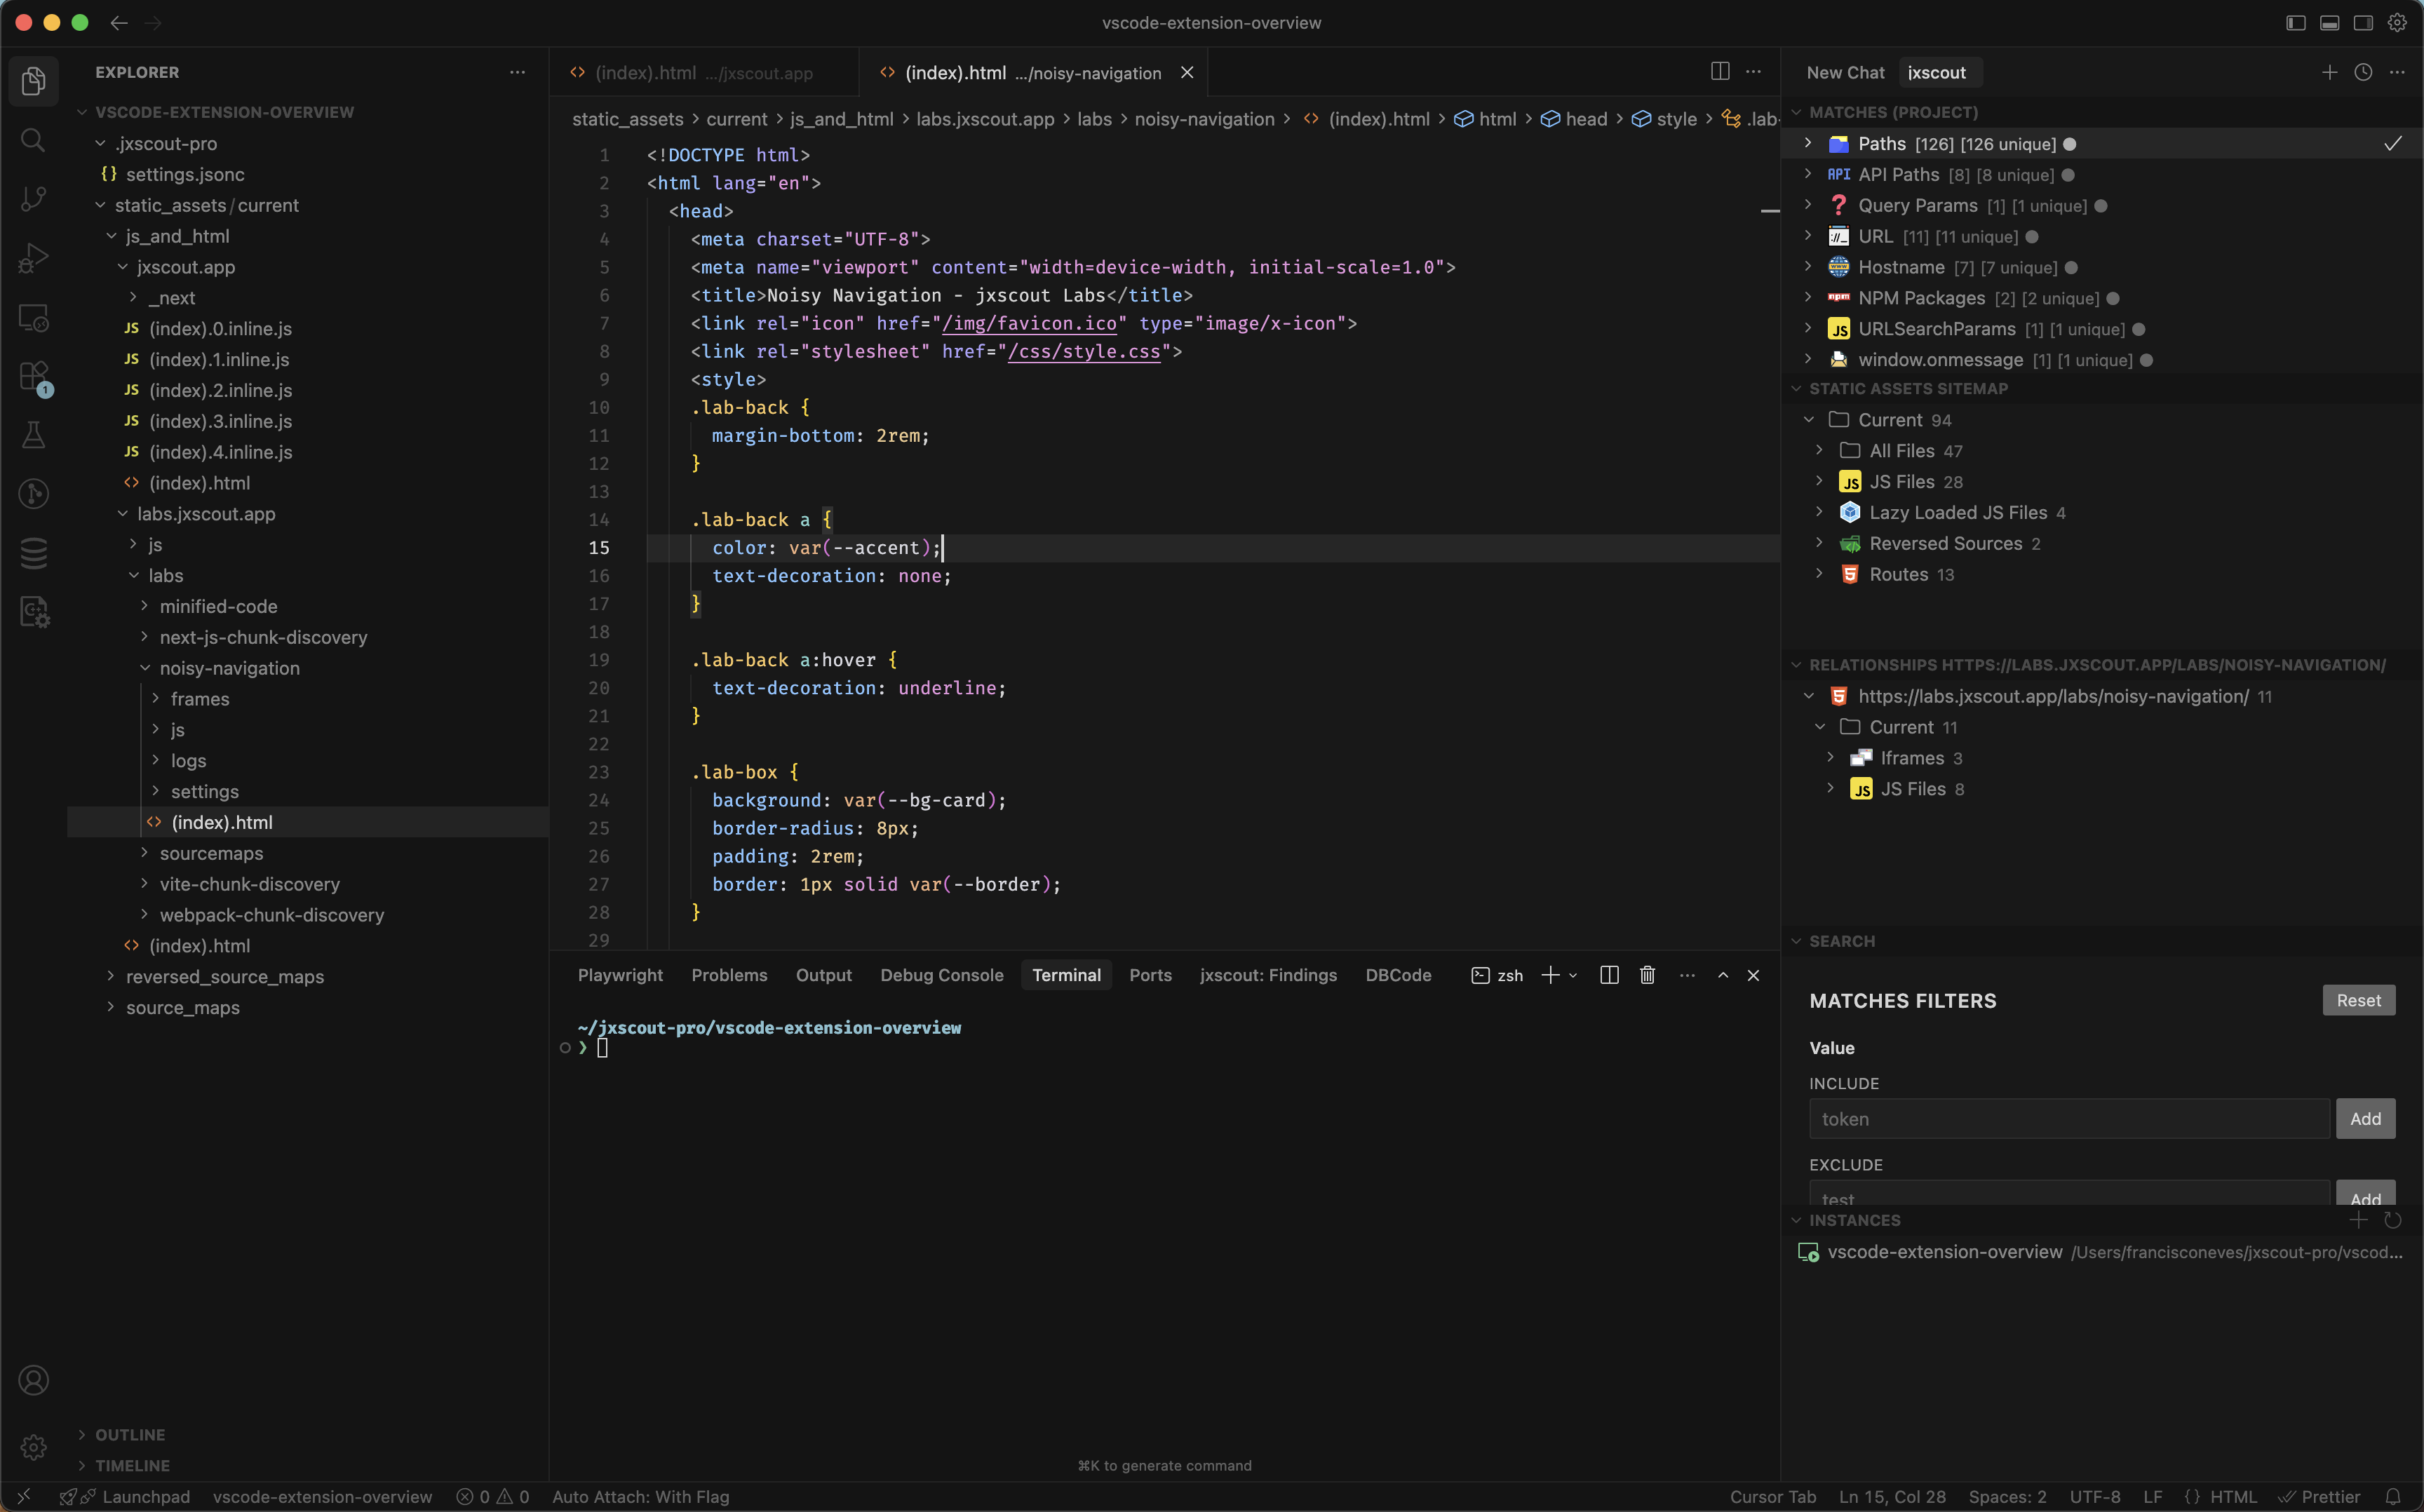2424x1512 pixels.
Task: Open editor More Actions menu
Action: pos(1754,72)
